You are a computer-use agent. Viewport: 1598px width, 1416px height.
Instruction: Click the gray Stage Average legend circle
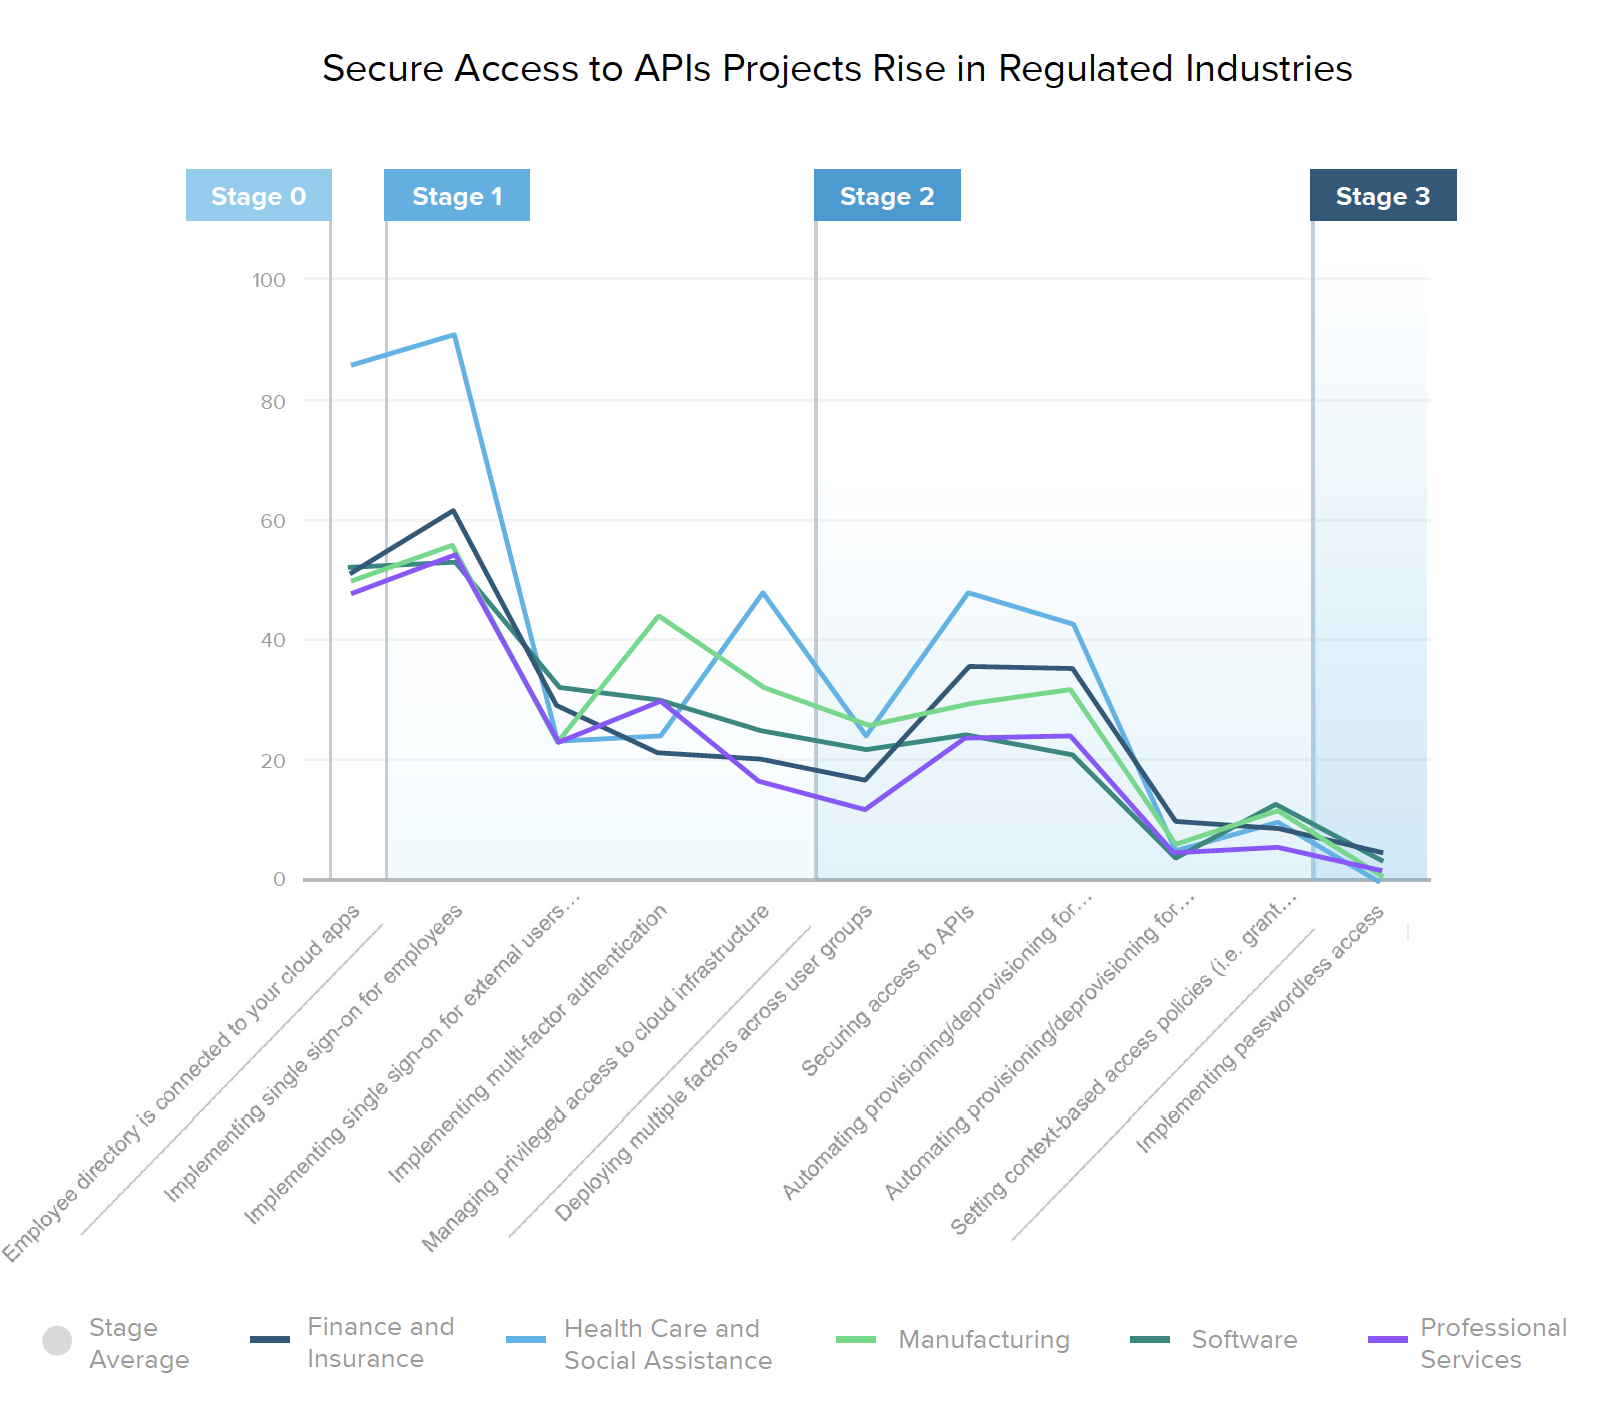coord(57,1340)
